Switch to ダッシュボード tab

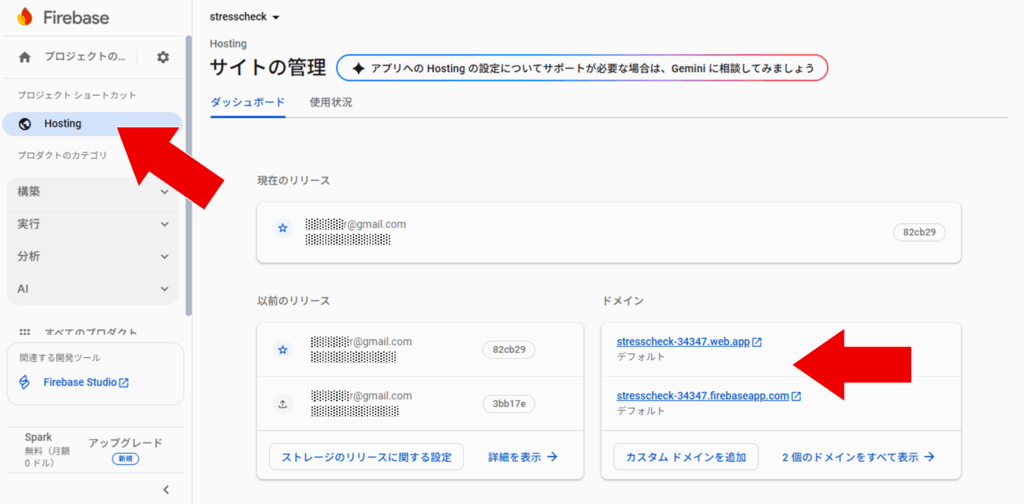[x=248, y=102]
